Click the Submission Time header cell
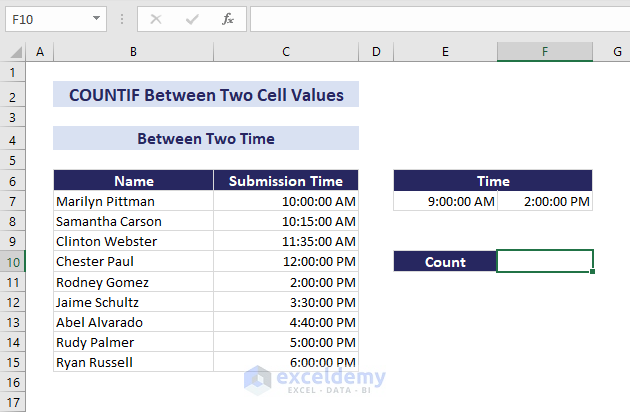 click(x=286, y=181)
